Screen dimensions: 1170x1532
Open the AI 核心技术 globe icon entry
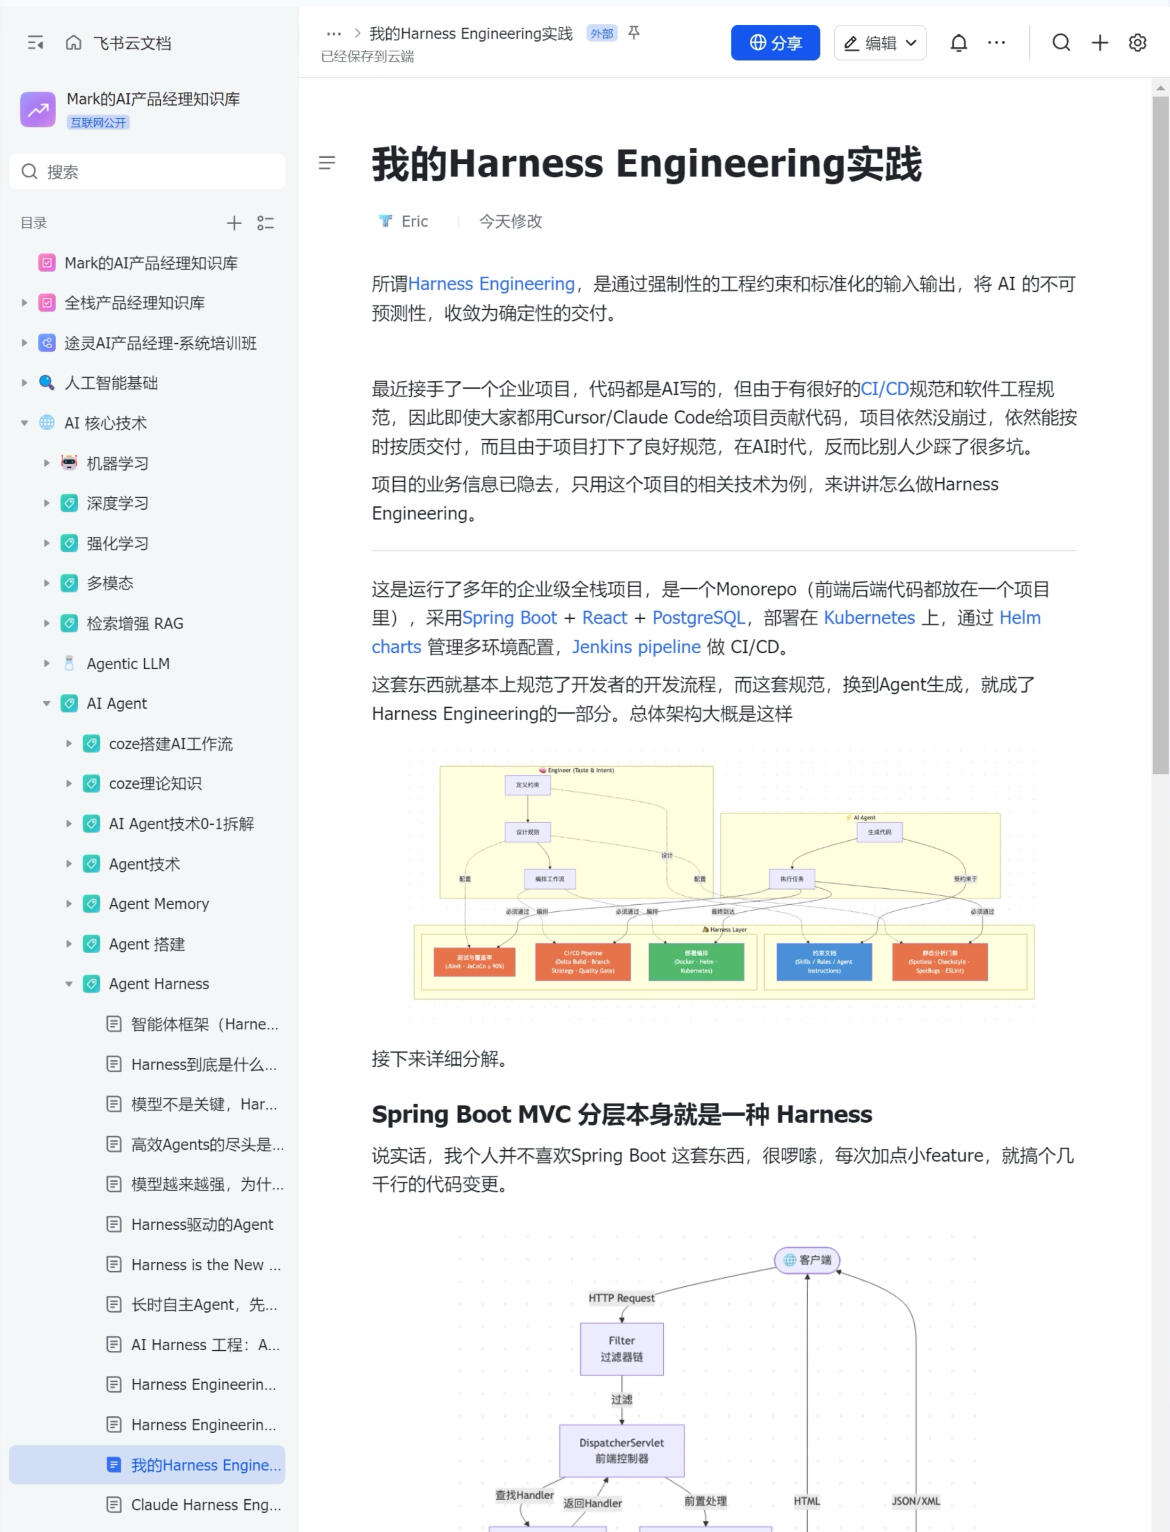47,423
